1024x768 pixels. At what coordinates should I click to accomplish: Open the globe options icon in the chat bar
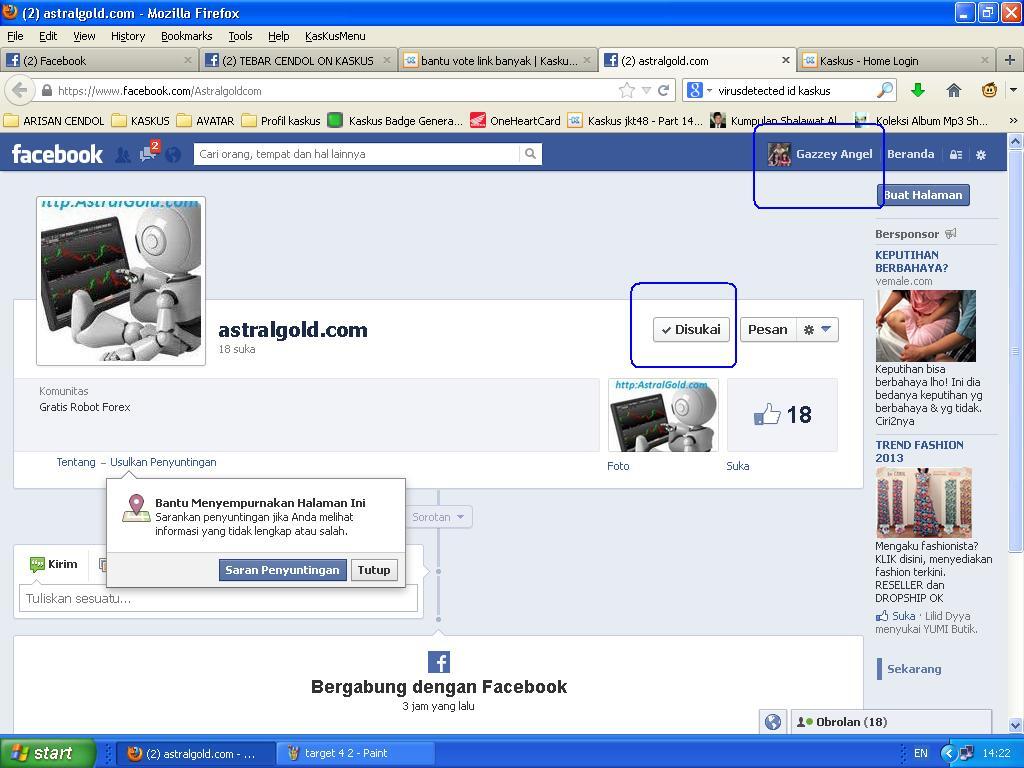[x=773, y=721]
